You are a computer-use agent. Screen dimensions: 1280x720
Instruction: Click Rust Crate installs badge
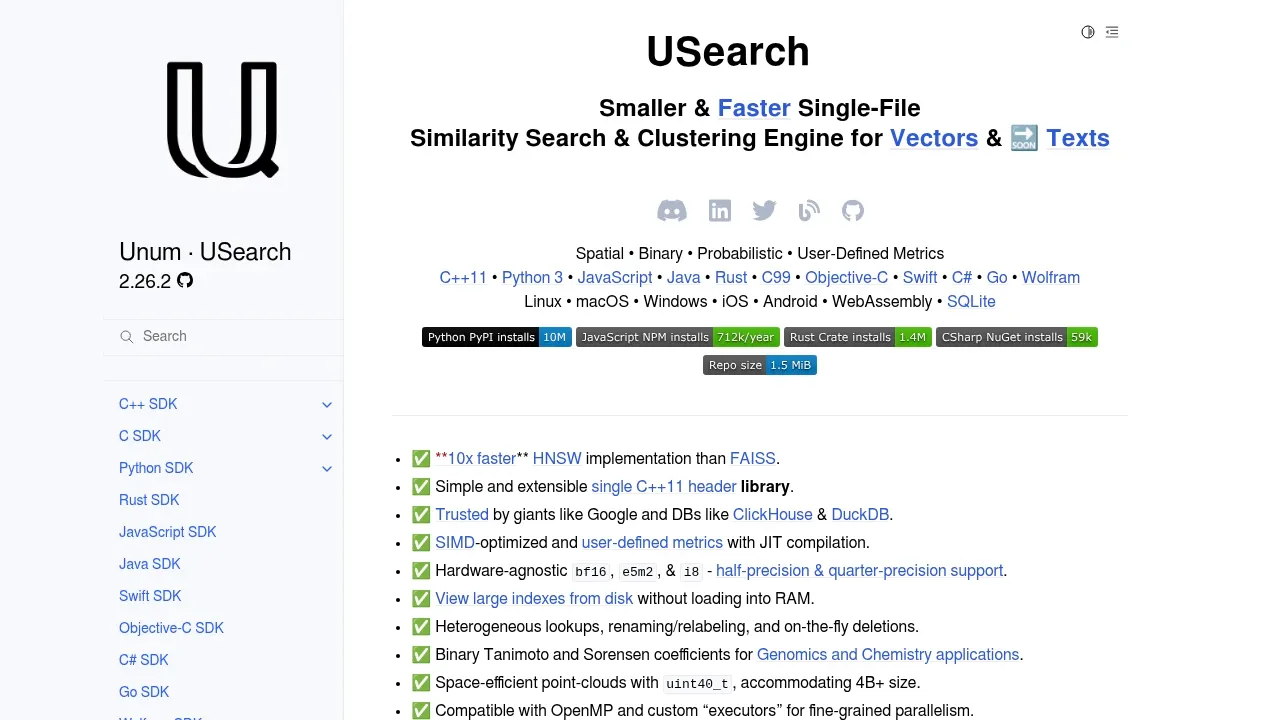point(858,337)
